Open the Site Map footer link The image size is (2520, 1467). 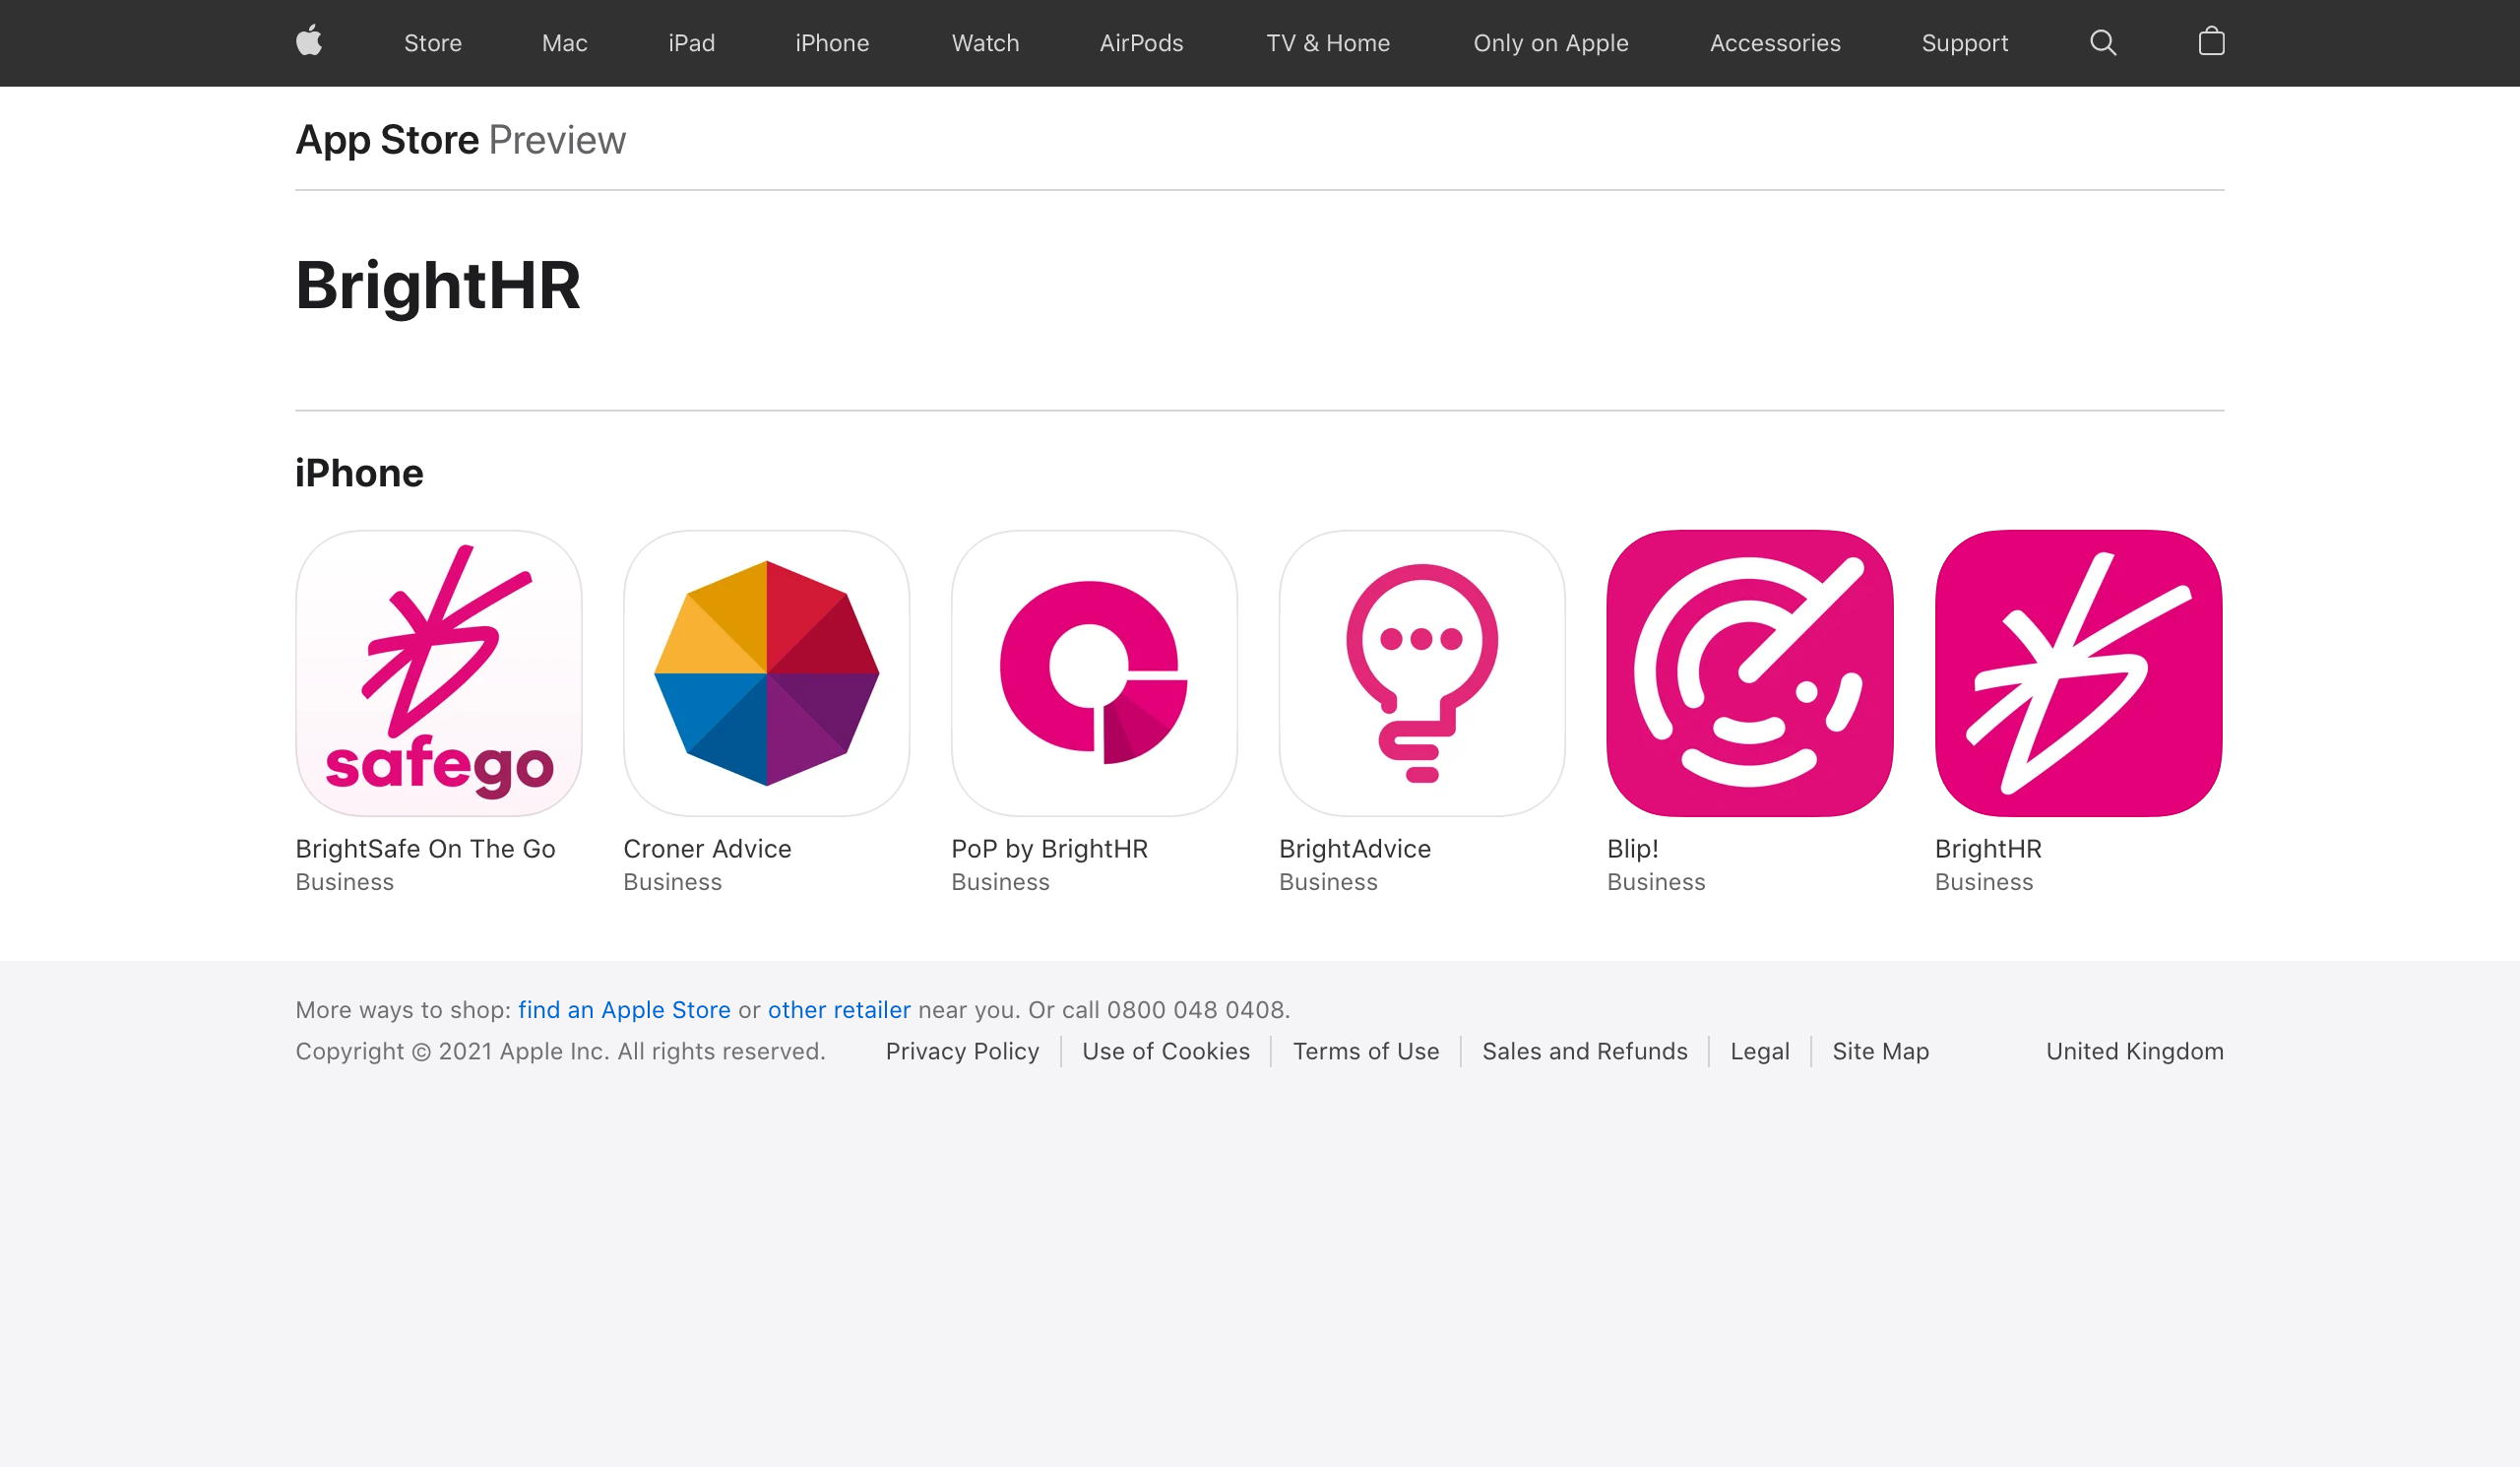pyautogui.click(x=1881, y=1051)
